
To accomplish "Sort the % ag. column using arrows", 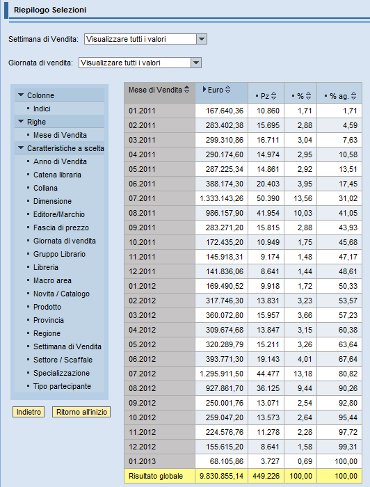I will click(354, 96).
